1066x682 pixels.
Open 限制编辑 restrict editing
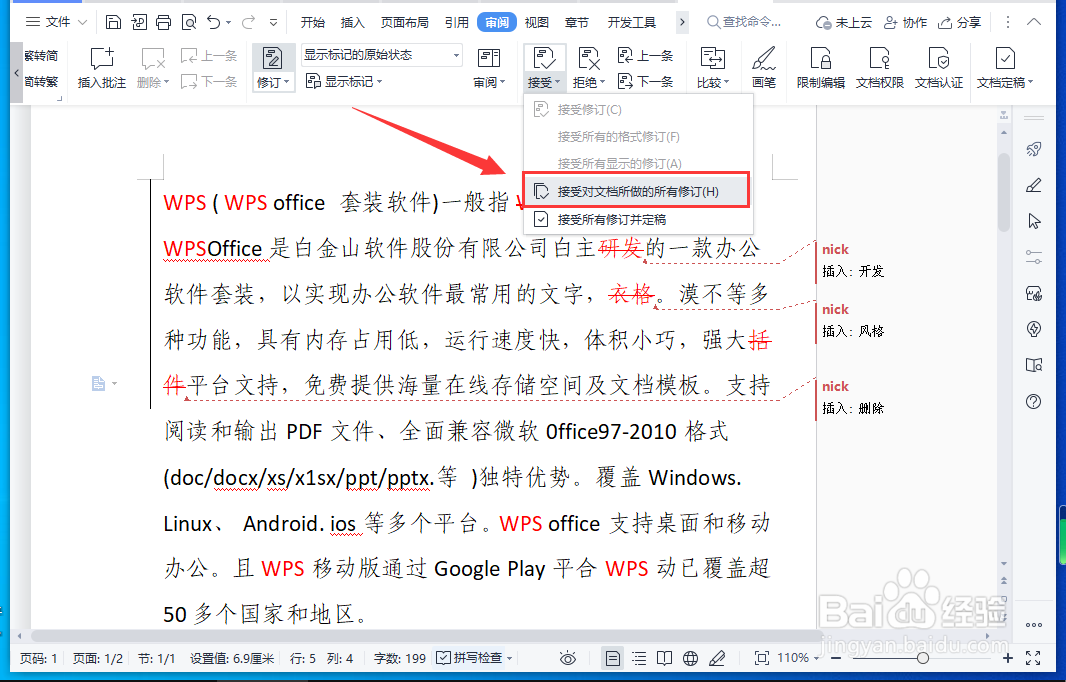821,68
